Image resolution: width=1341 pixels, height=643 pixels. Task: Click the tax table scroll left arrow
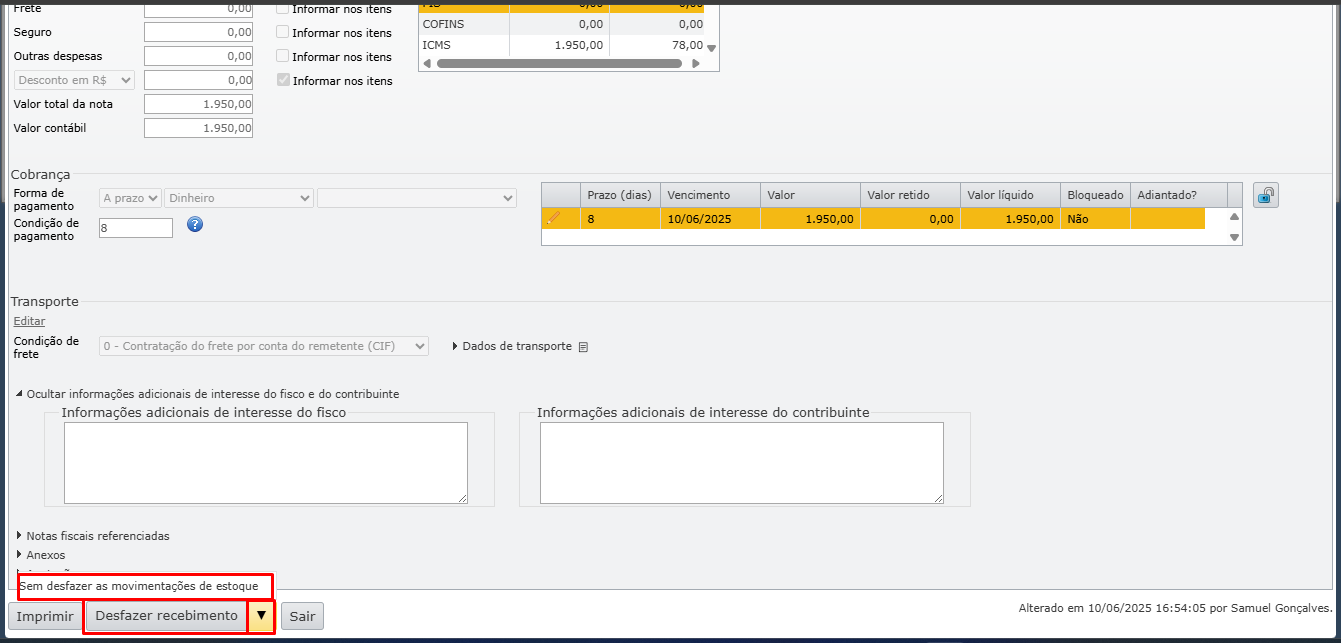(427, 63)
